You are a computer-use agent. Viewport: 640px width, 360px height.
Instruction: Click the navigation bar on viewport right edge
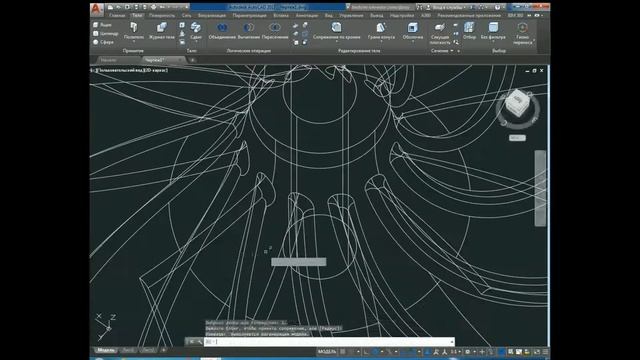click(540, 188)
